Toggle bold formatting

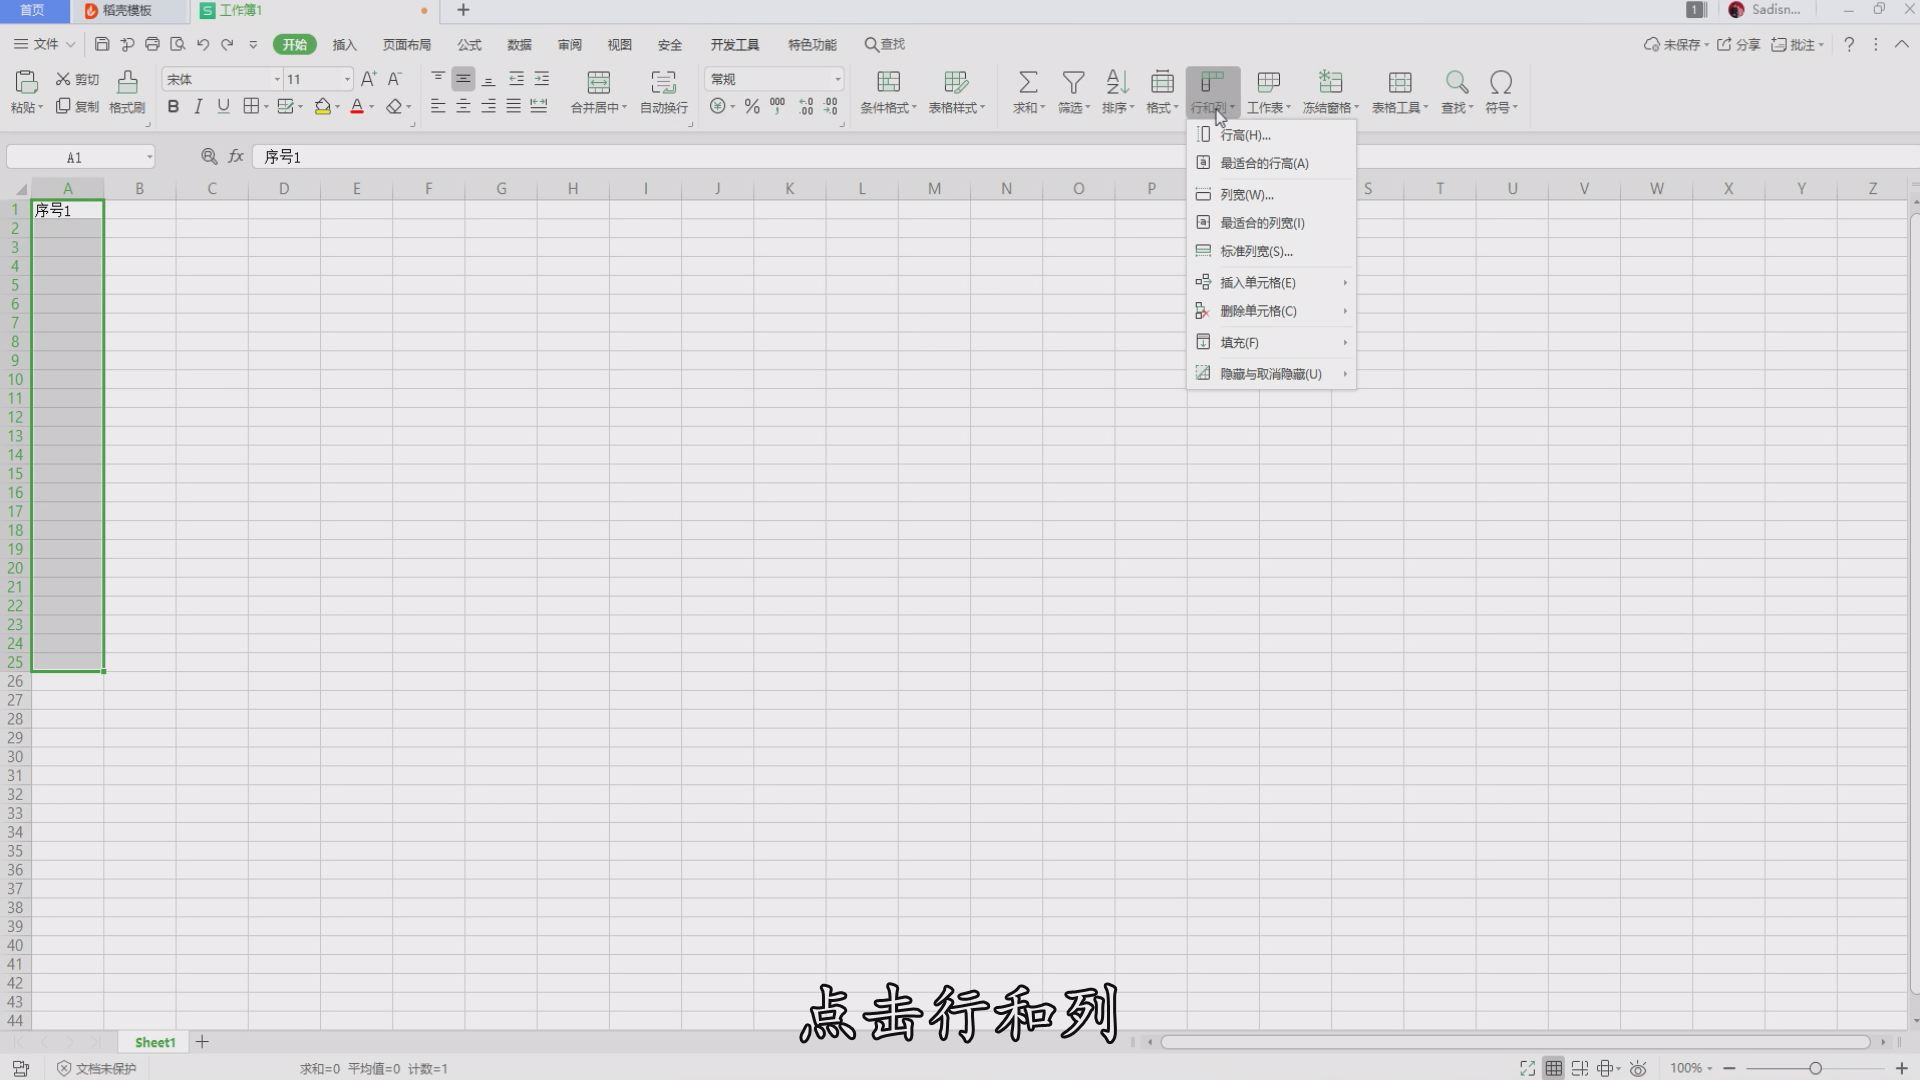173,106
